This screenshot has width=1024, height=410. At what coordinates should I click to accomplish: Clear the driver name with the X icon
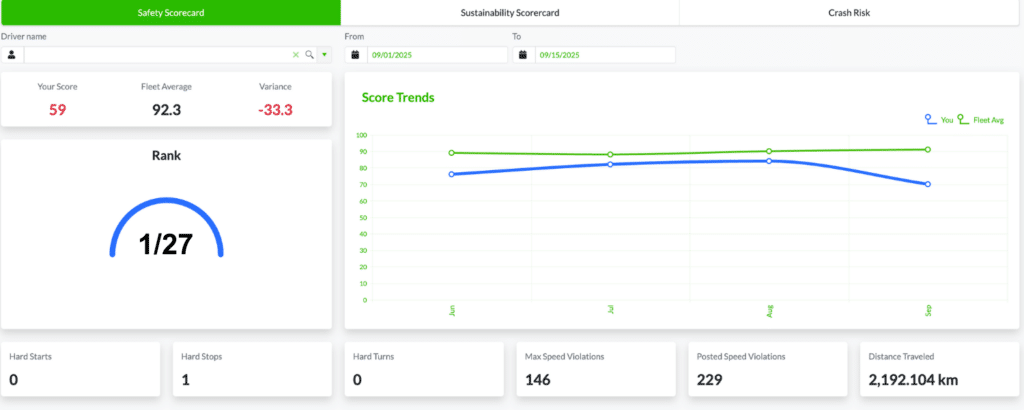tap(296, 55)
